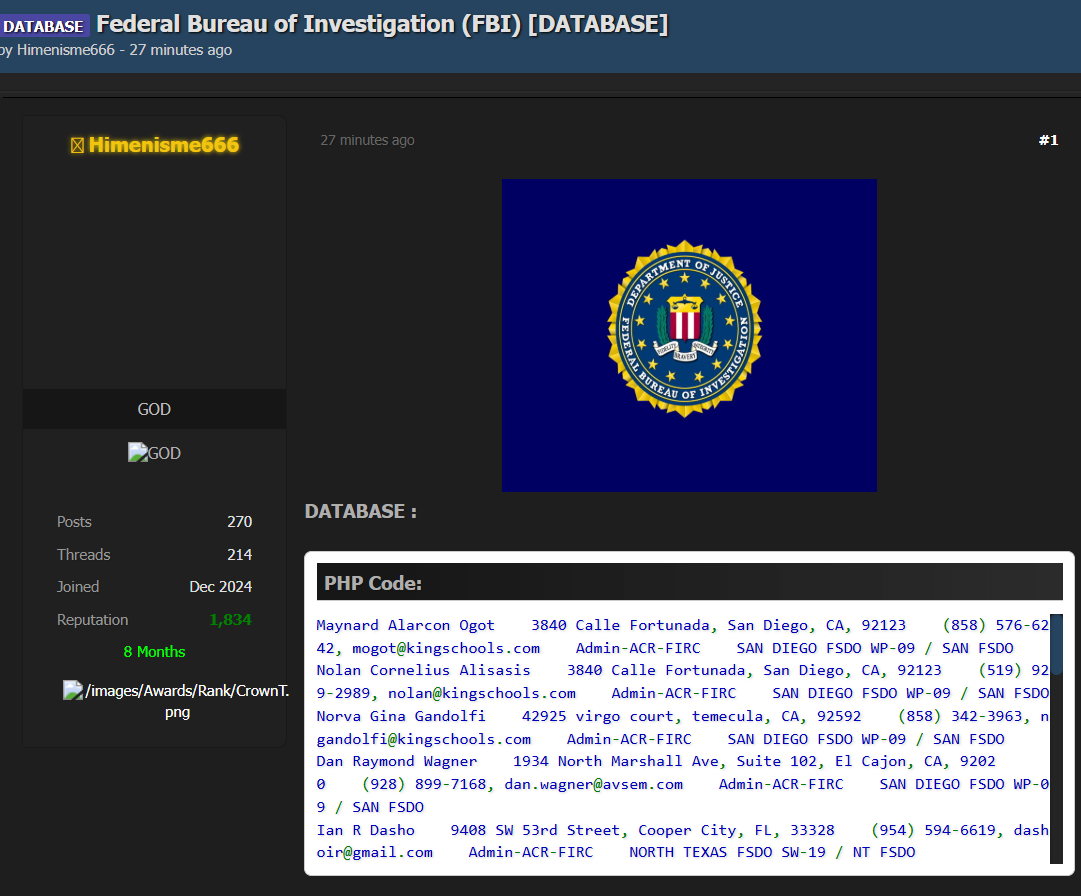The width and height of the screenshot is (1081, 896).
Task: Click the icon beside Himenisme666 username
Action: click(x=77, y=145)
